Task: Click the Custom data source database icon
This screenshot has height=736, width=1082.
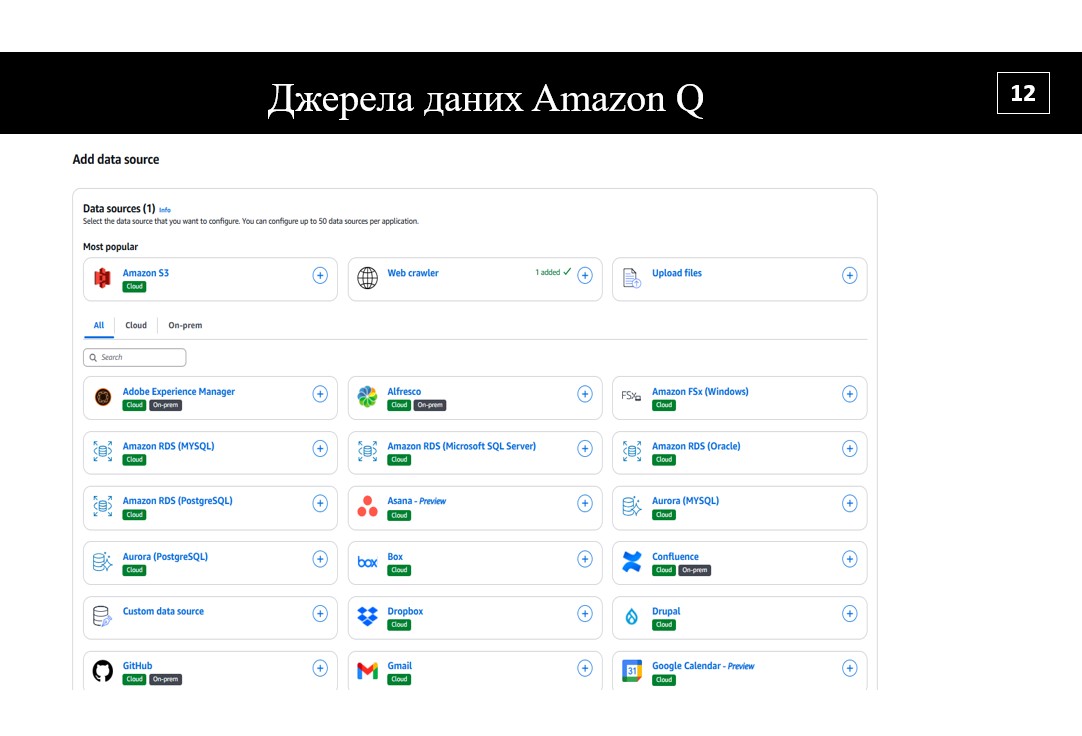Action: pyautogui.click(x=102, y=616)
